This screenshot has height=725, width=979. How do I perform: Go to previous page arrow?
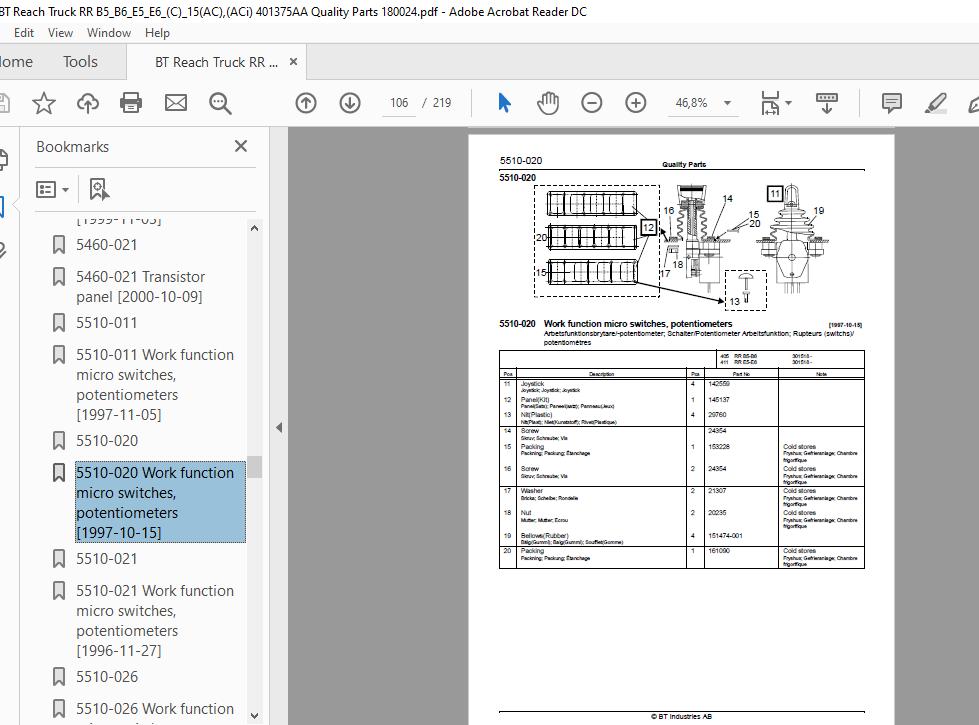point(306,103)
